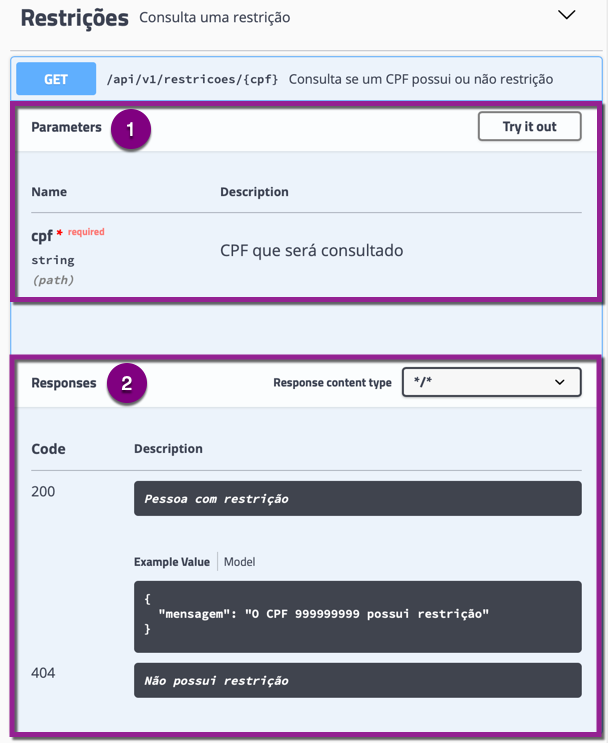This screenshot has width=608, height=743.
Task: Click the Pessoa com restrição description box
Action: coord(358,498)
